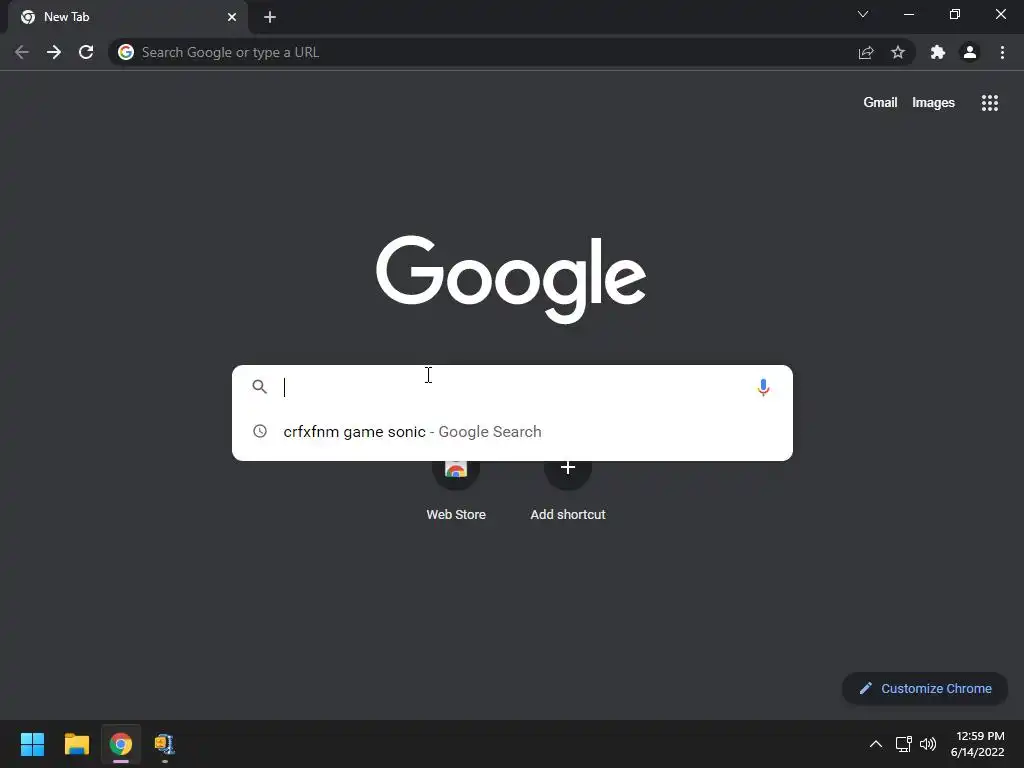Image resolution: width=1024 pixels, height=768 pixels.
Task: Minimize the Chrome window
Action: tap(909, 14)
